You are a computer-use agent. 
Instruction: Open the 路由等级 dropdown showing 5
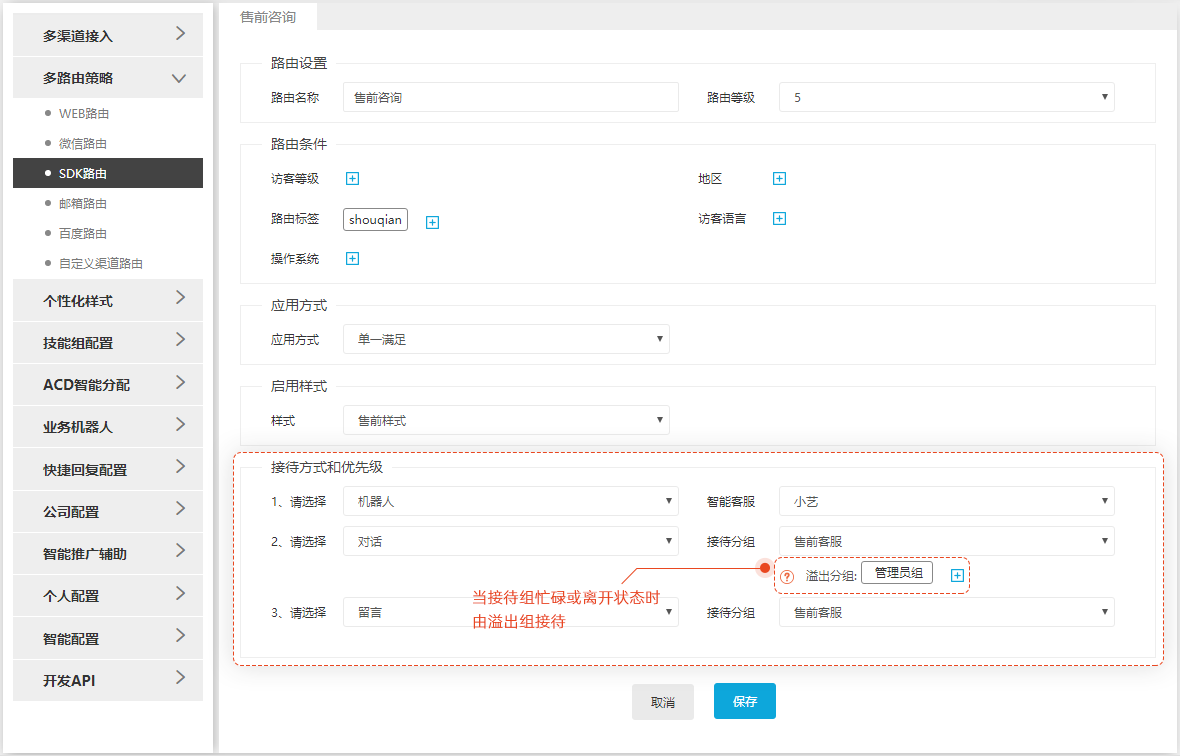click(947, 97)
